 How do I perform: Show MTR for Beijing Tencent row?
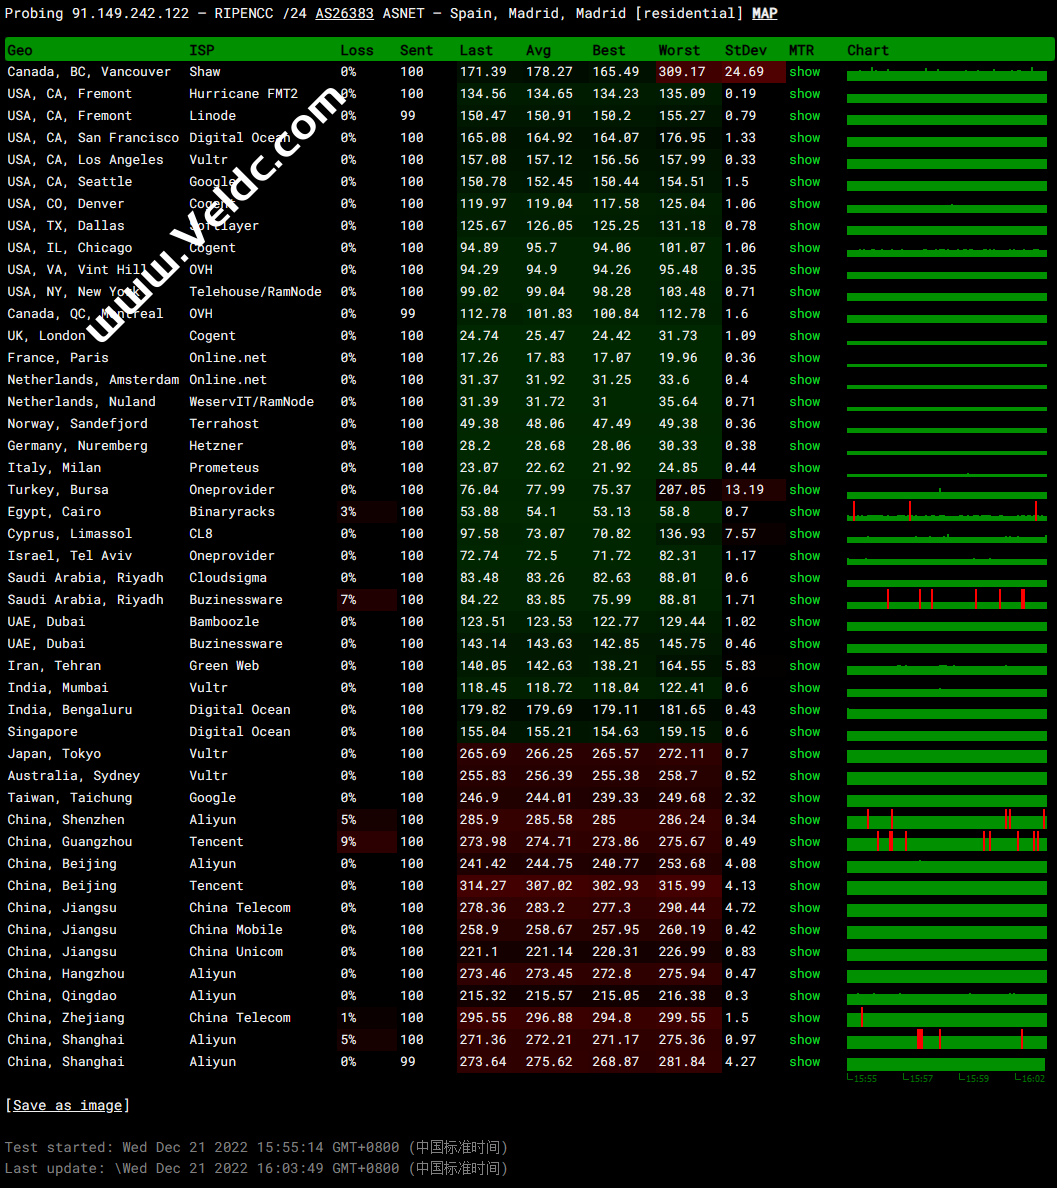pyautogui.click(x=804, y=885)
